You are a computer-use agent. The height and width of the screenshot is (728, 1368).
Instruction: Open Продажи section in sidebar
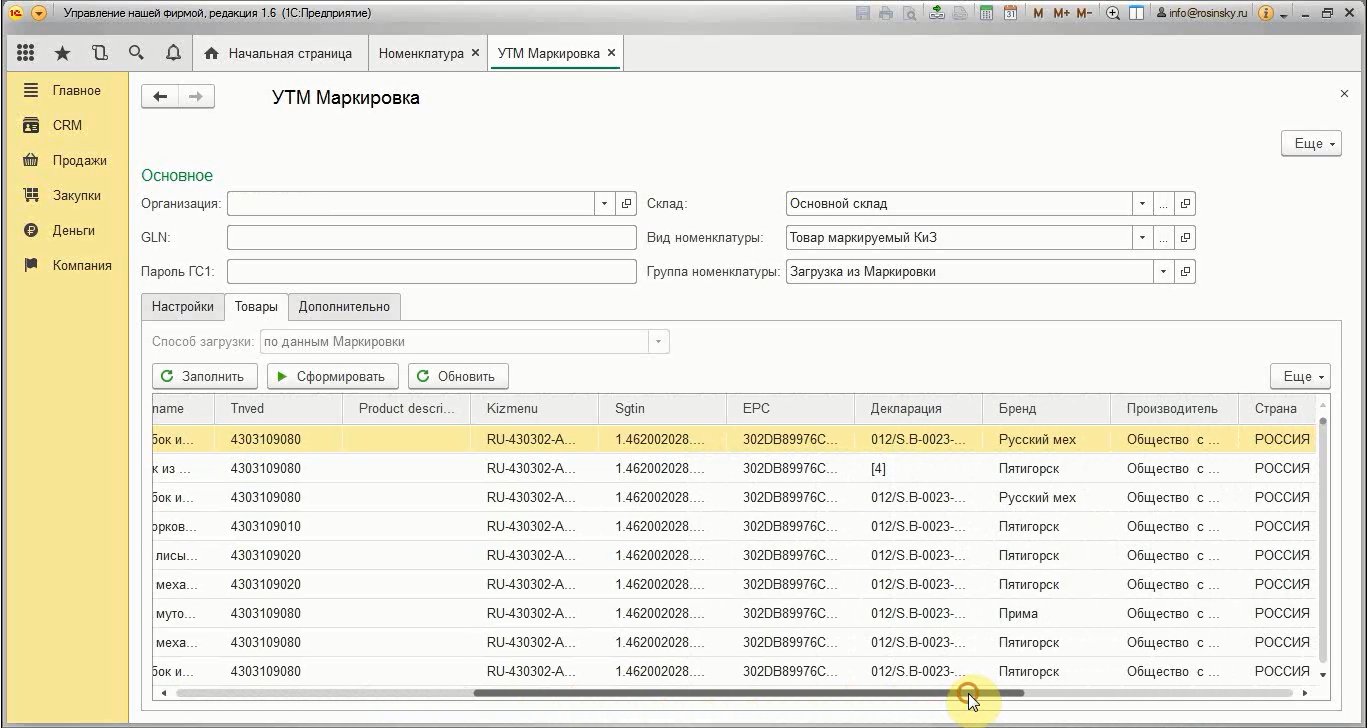pos(66,160)
